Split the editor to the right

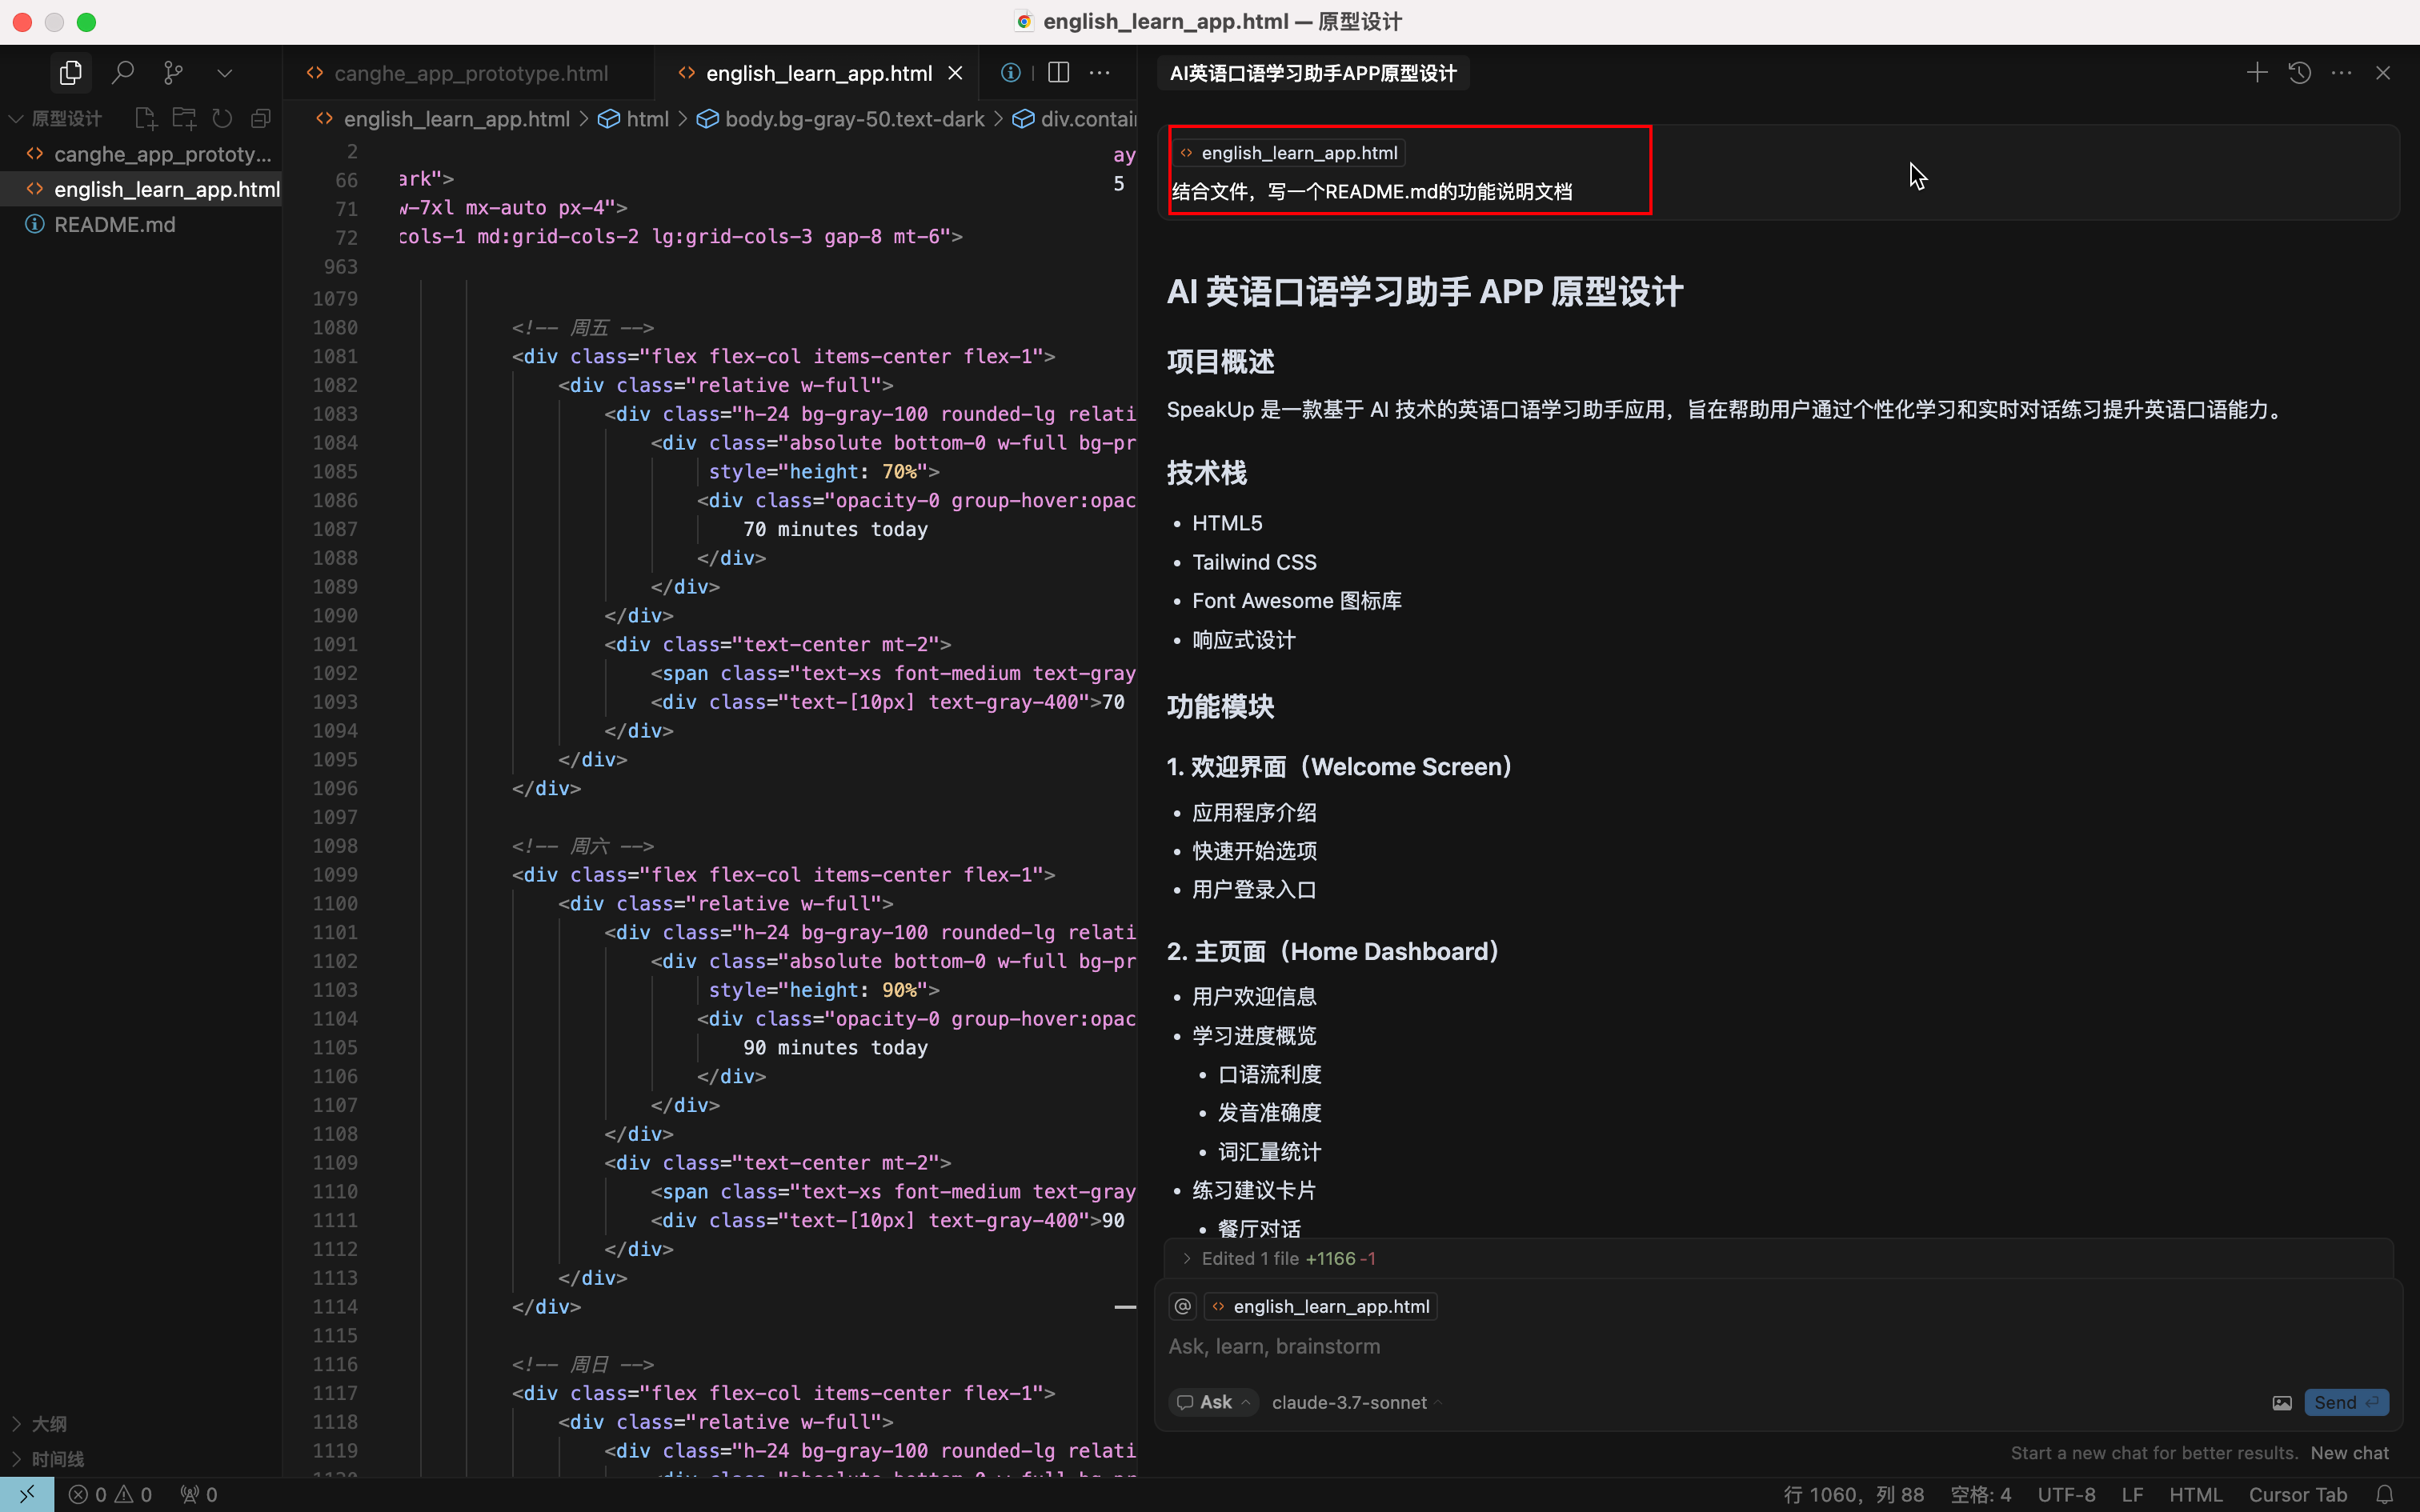pos(1058,73)
